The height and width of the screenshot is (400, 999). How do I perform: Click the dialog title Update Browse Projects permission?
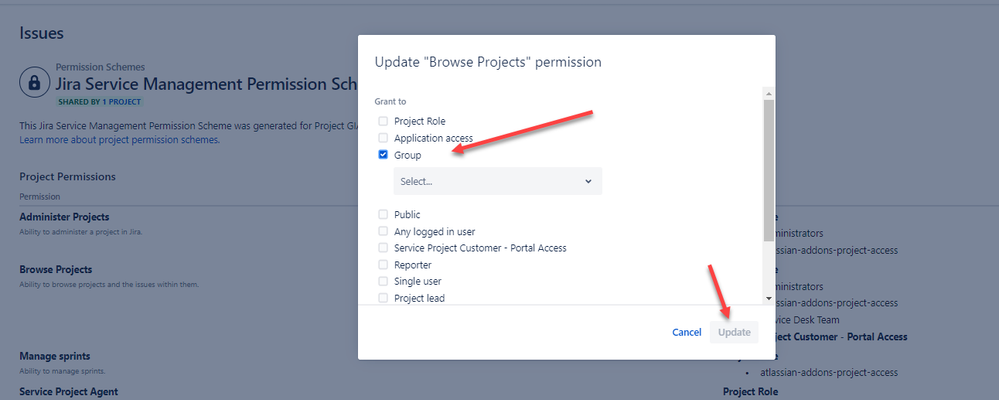pyautogui.click(x=488, y=62)
